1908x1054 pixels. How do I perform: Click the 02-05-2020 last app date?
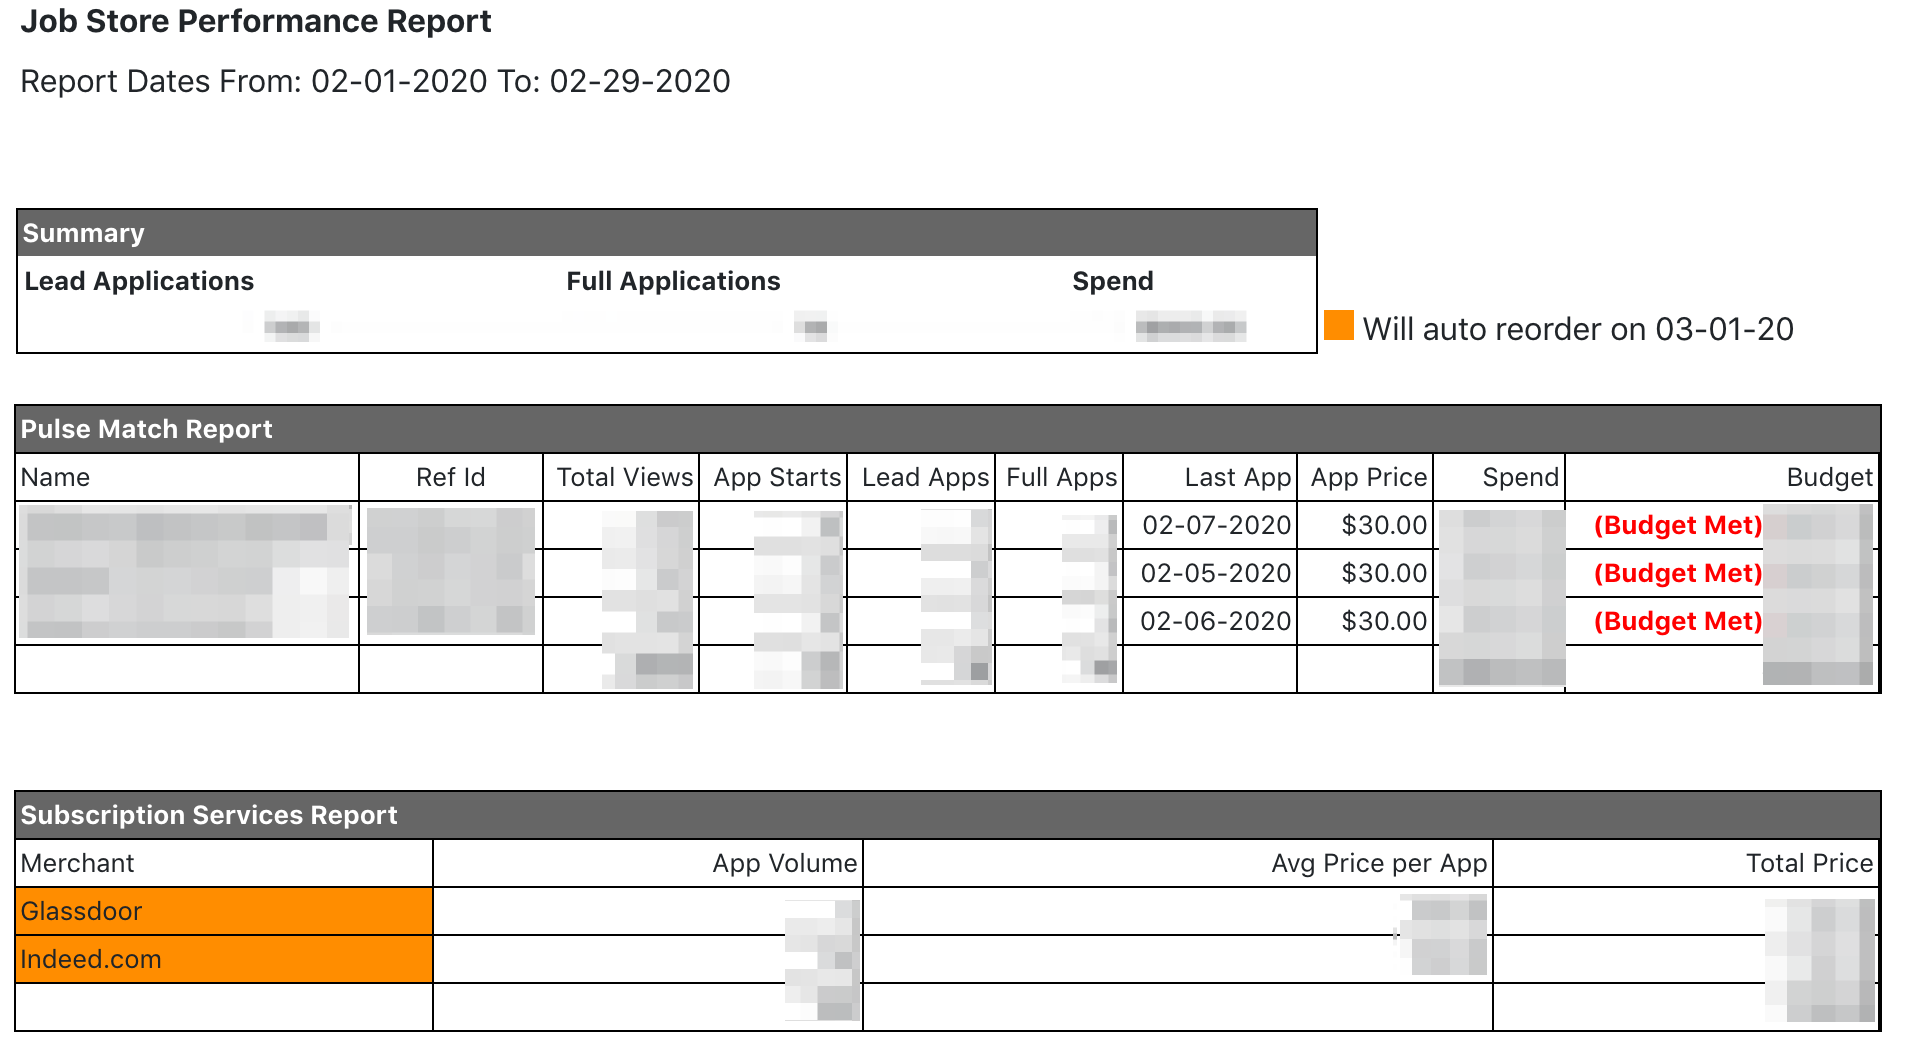1216,573
